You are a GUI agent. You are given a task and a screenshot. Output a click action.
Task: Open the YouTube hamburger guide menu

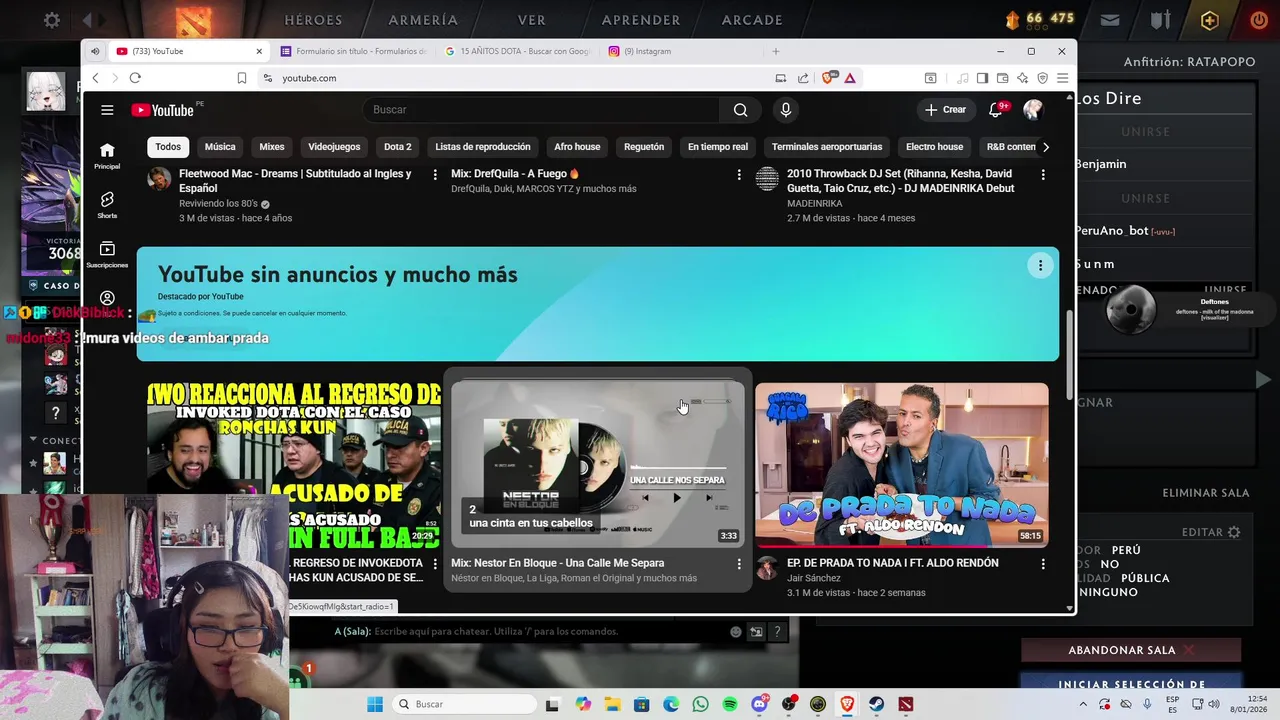(107, 110)
